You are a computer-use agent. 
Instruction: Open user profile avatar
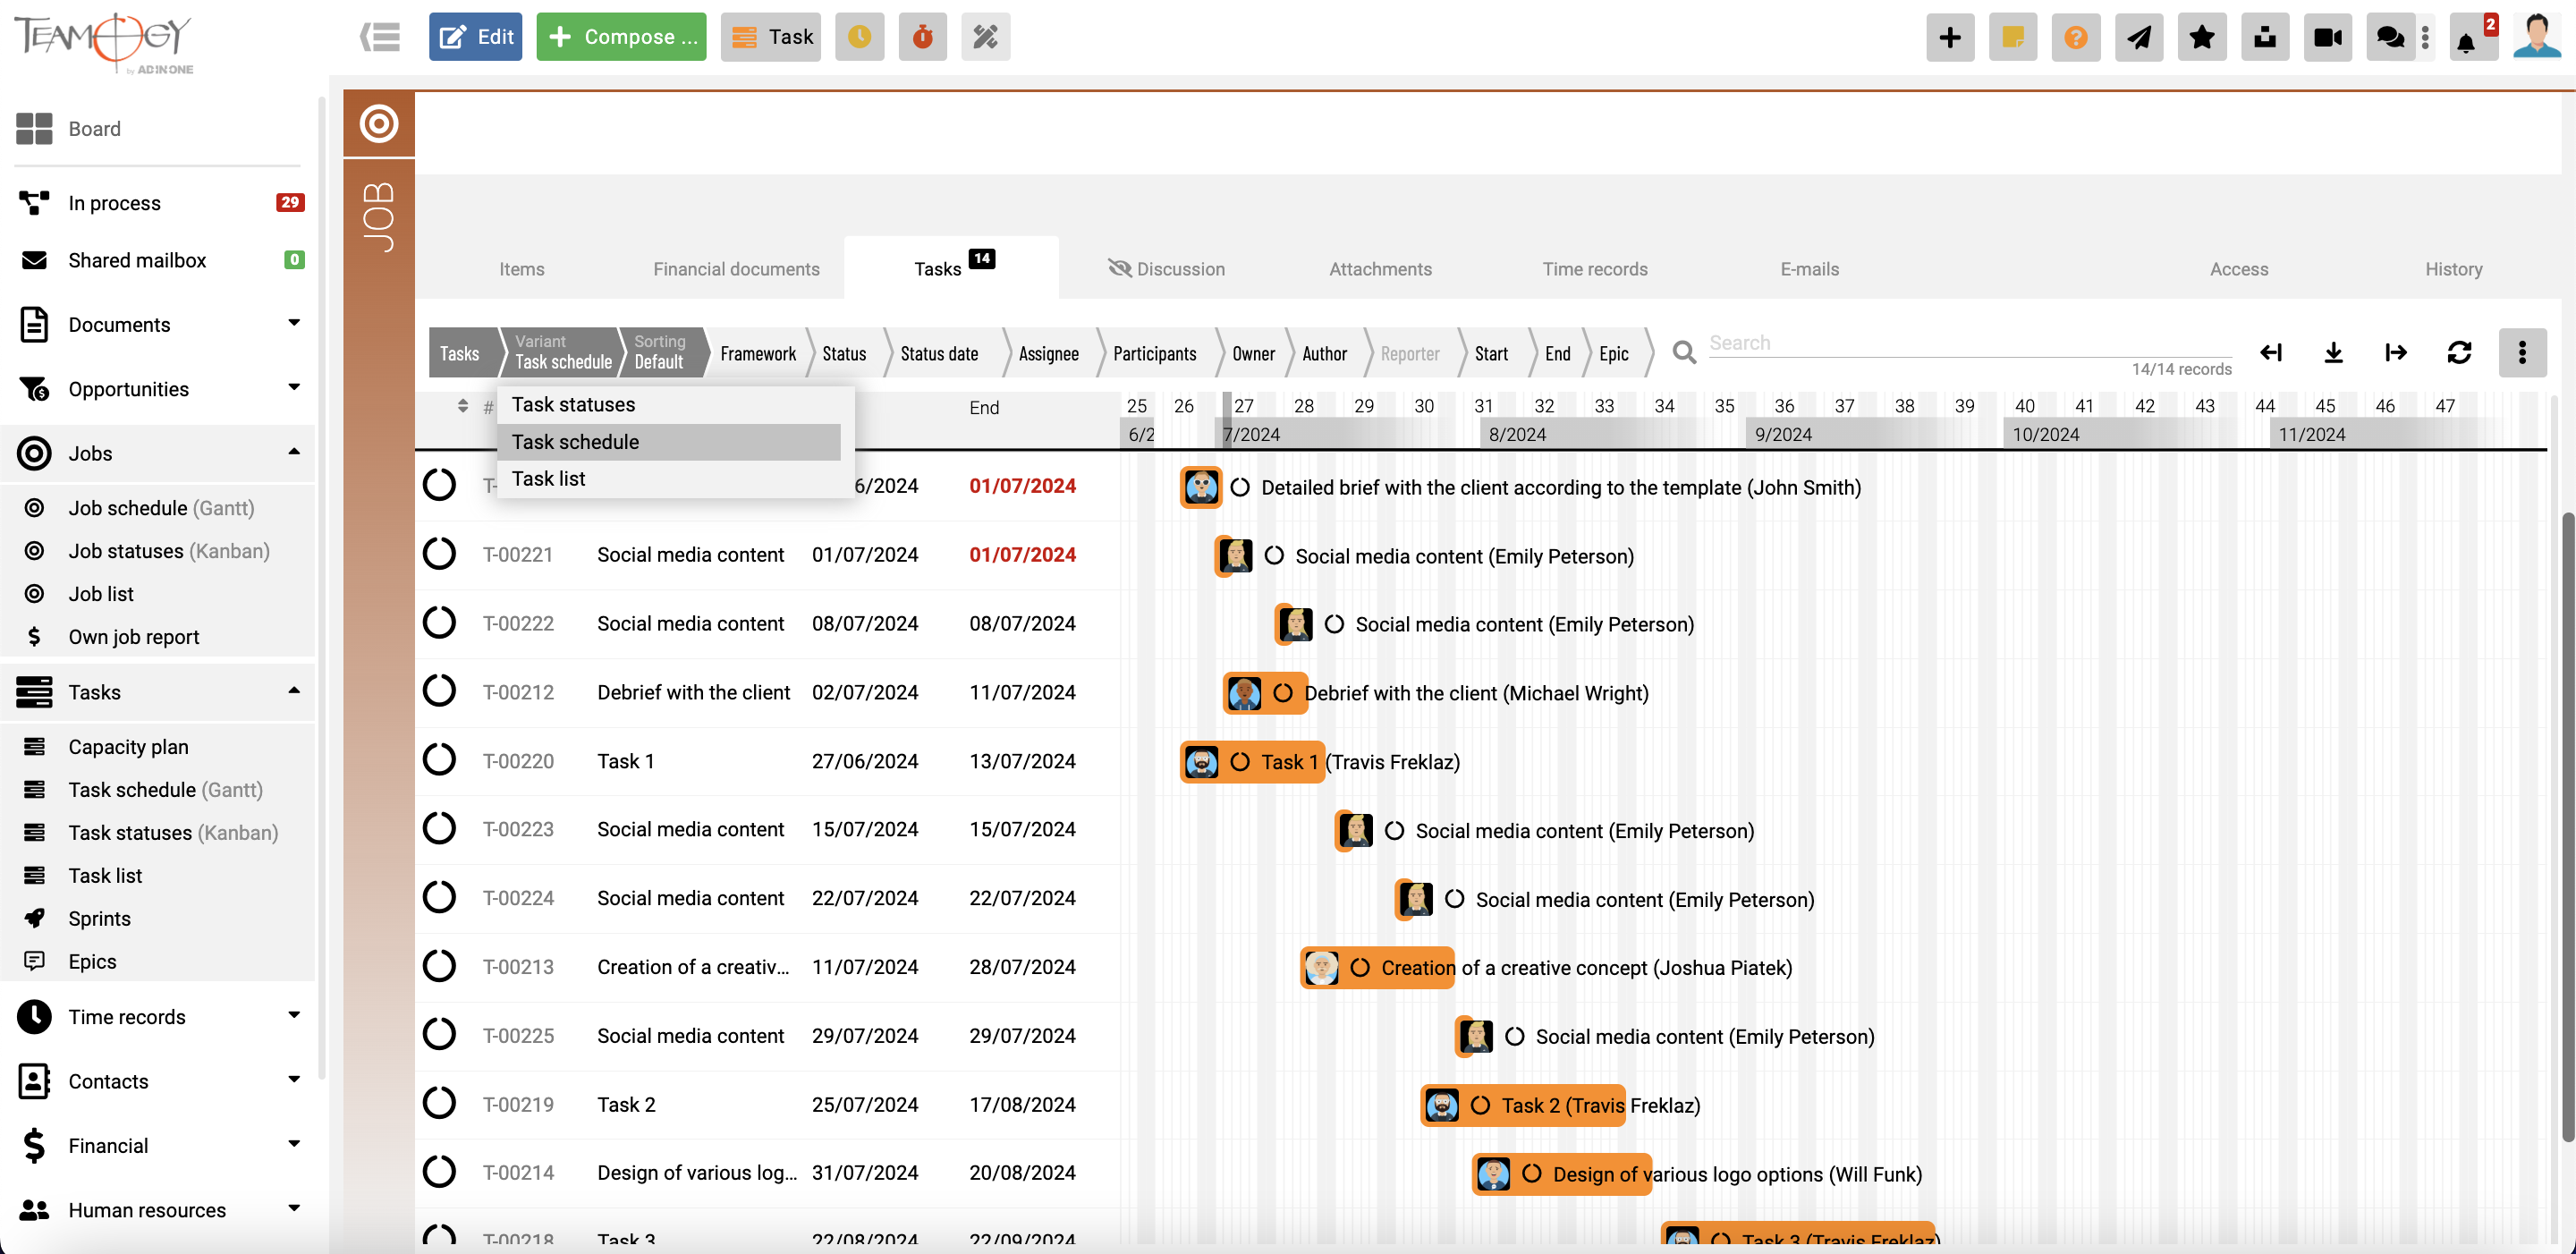pyautogui.click(x=2537, y=37)
